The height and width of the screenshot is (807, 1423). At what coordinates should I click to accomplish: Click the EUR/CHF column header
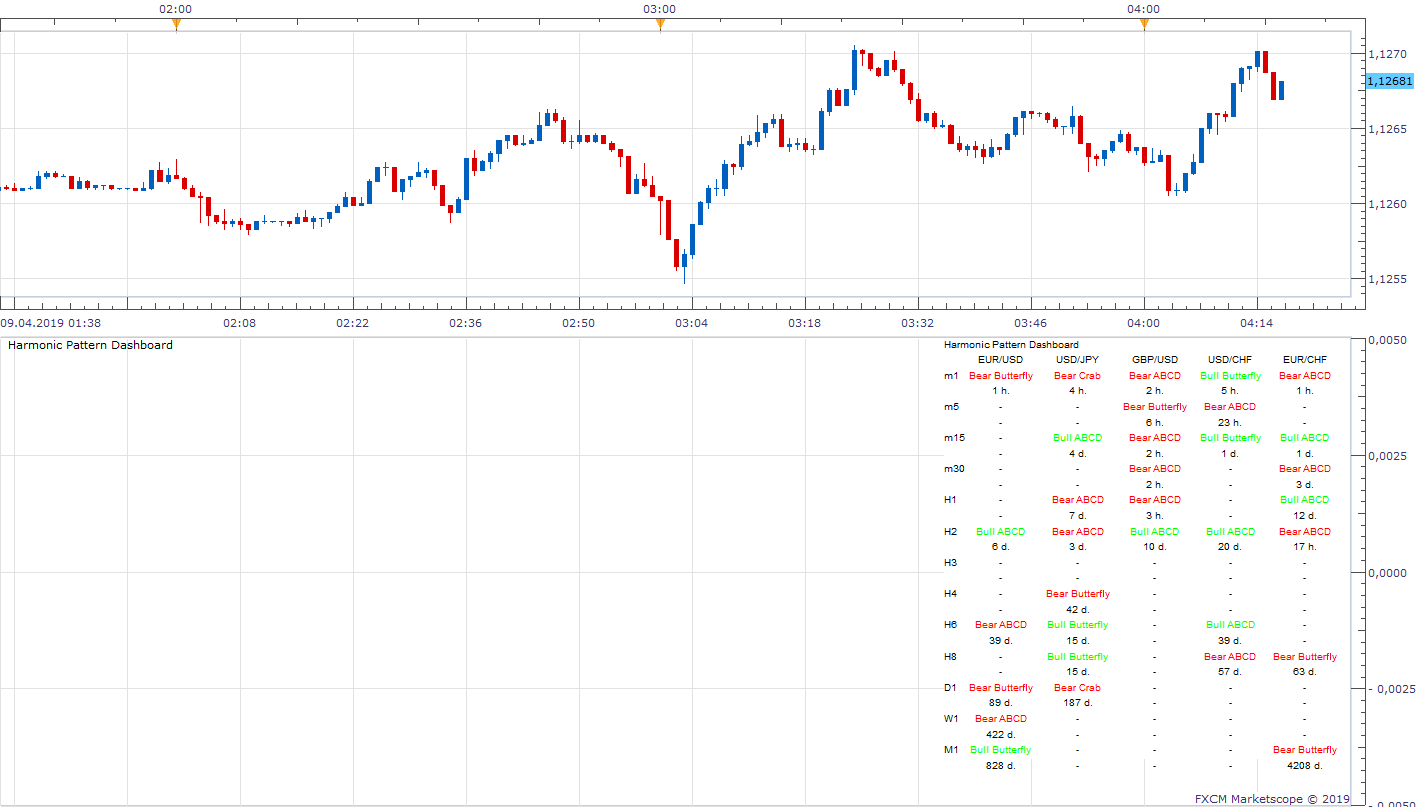point(1305,360)
